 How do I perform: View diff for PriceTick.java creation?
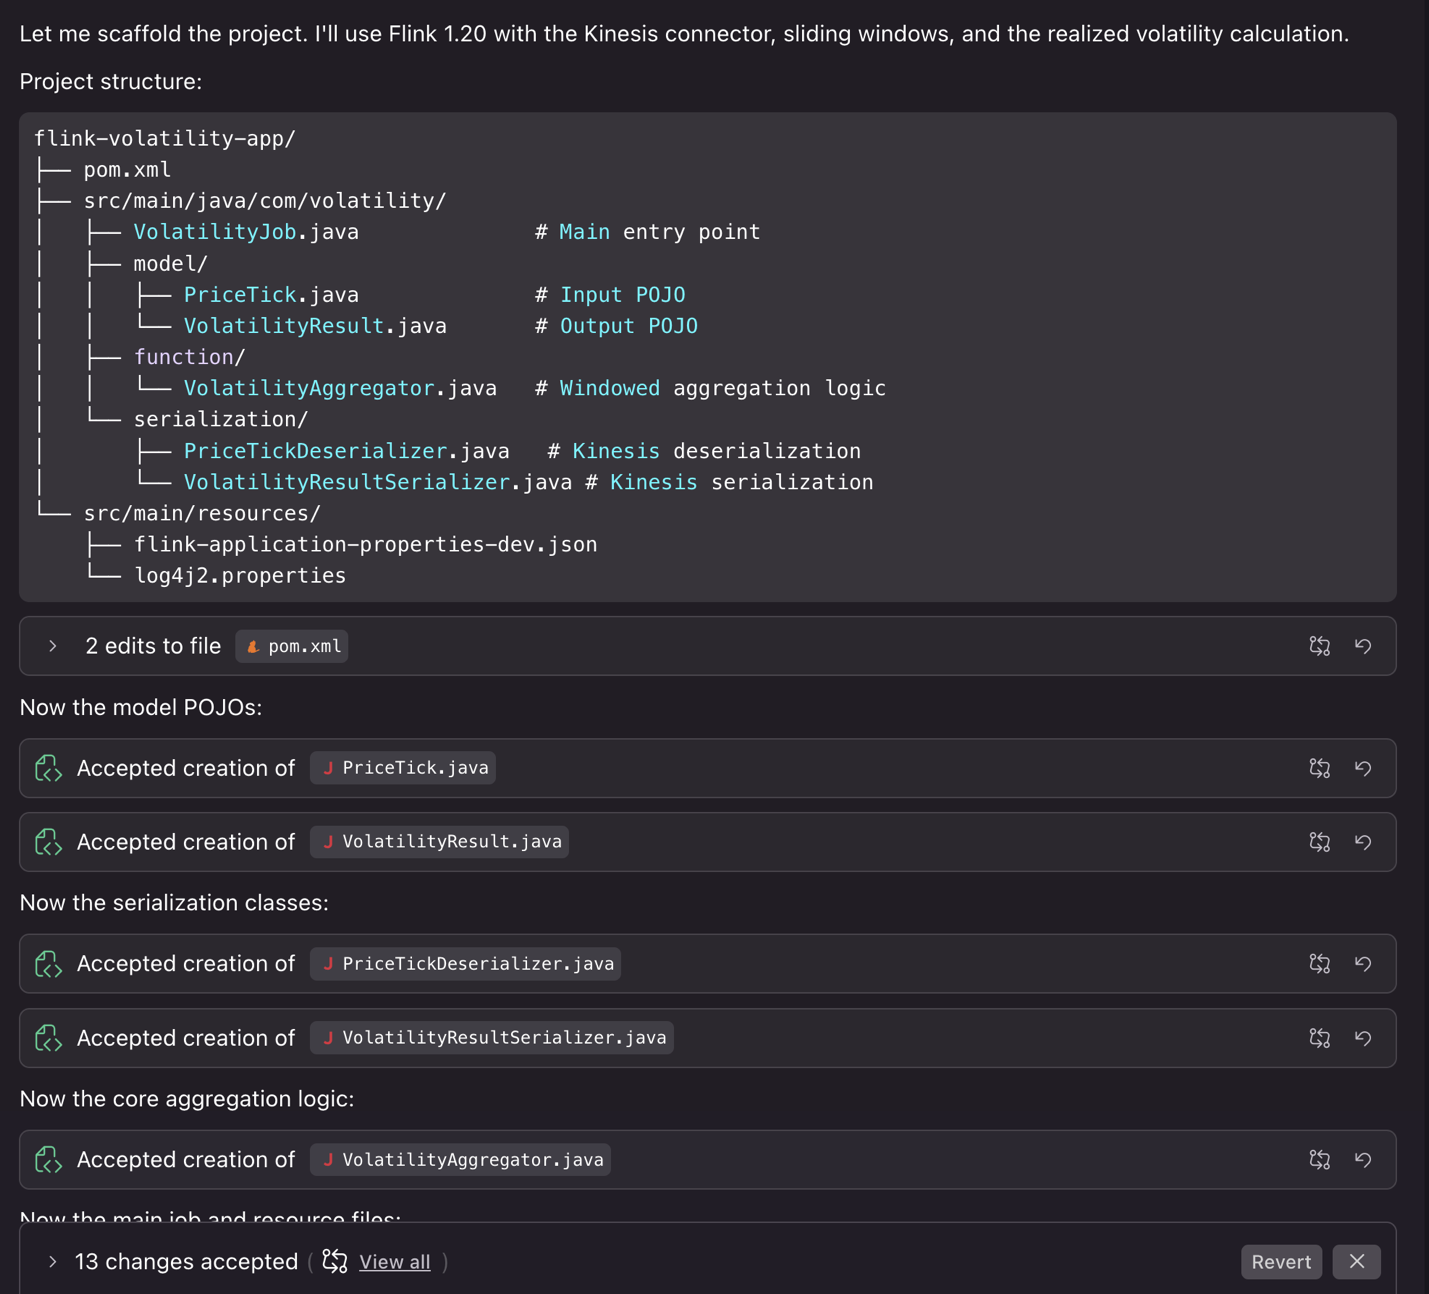coord(1320,768)
